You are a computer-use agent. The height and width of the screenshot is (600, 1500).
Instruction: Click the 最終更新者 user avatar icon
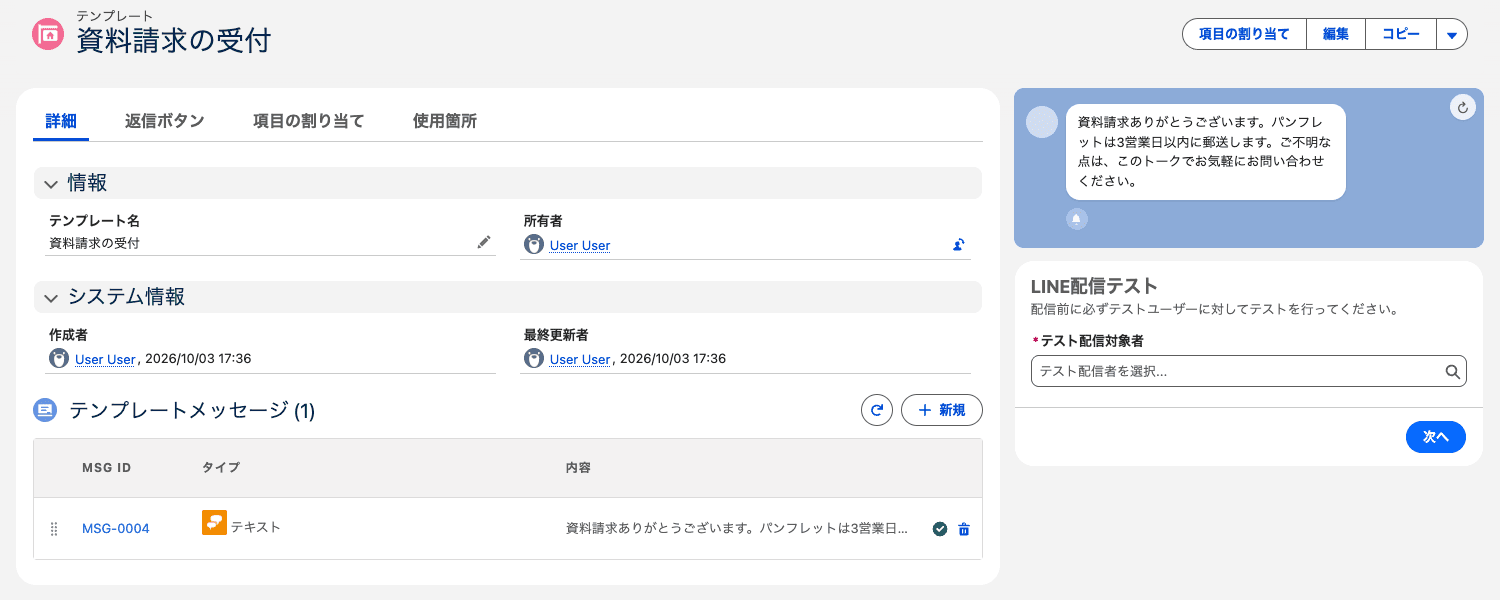pos(534,359)
